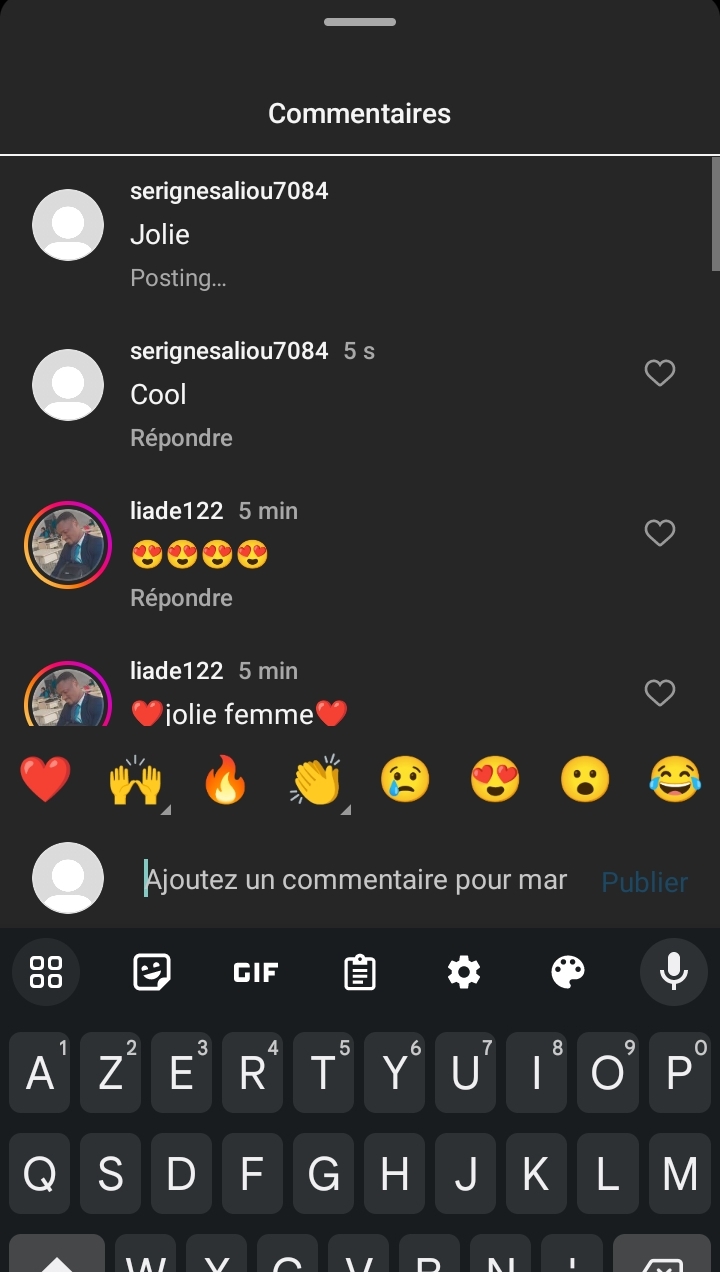
Task: Start voice typing with microphone
Action: [x=673, y=972]
